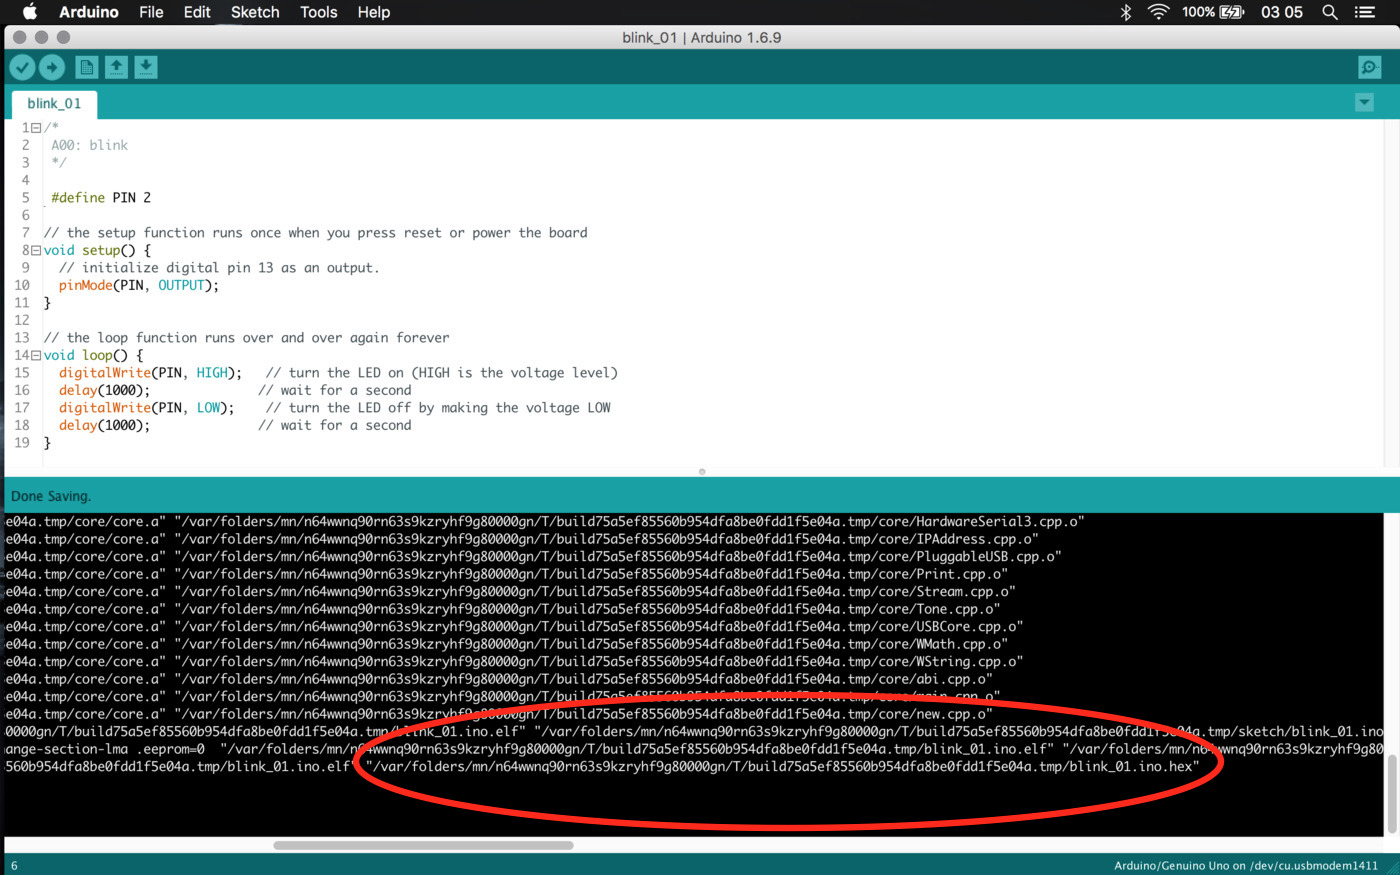
Task: Open the Sketch menu
Action: [255, 12]
